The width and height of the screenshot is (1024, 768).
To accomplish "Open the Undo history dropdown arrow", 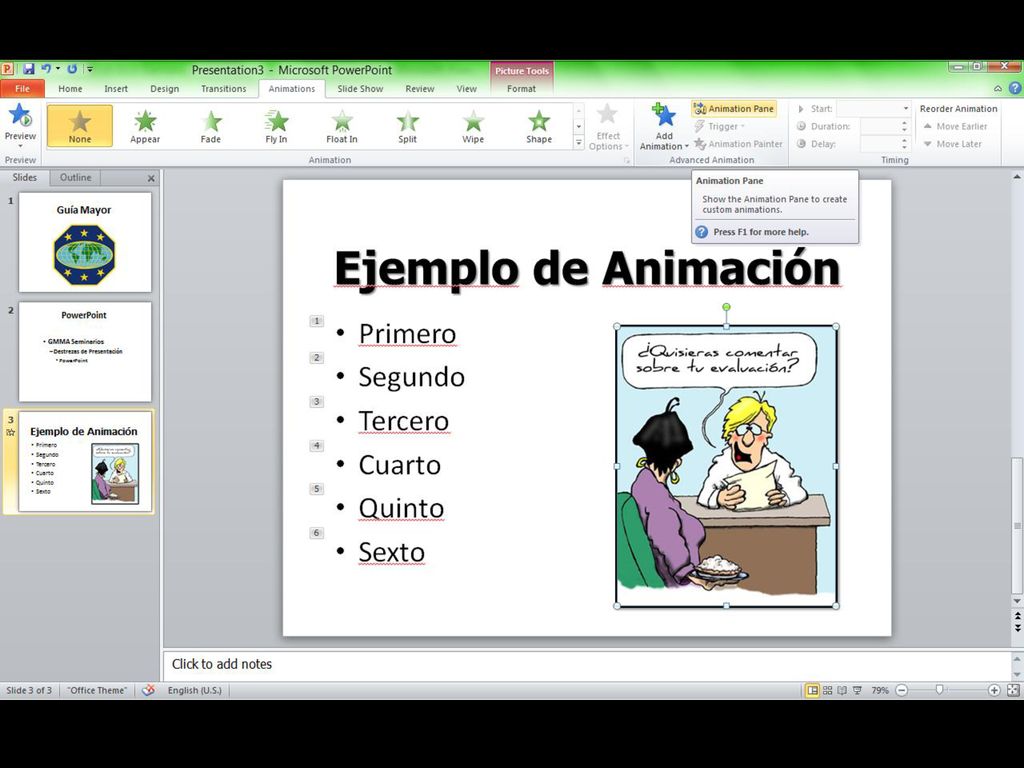I will (x=57, y=69).
